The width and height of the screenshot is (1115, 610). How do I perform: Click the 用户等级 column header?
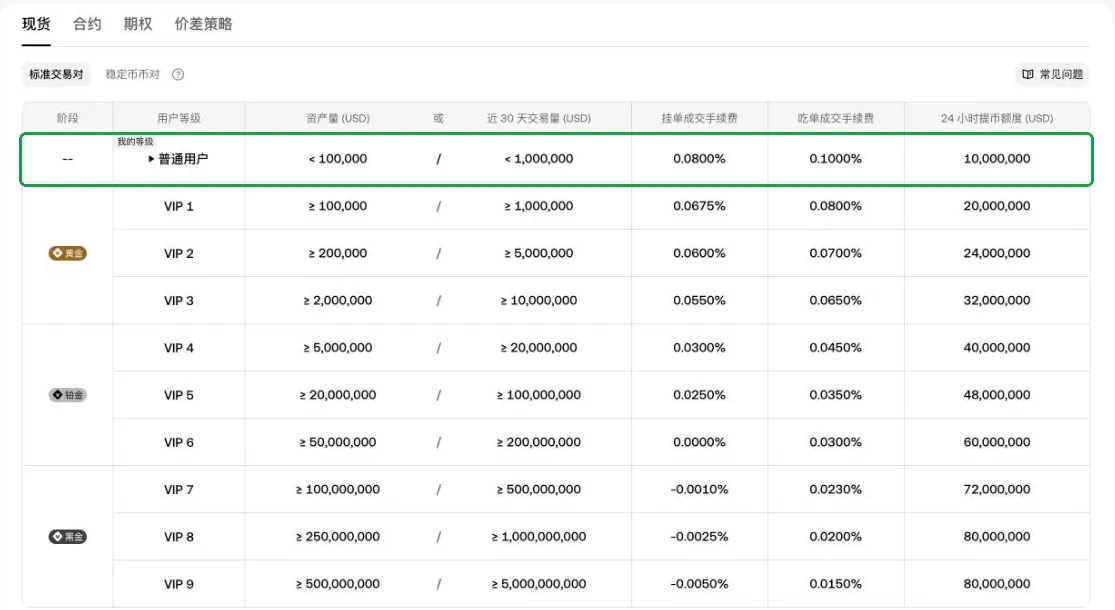click(178, 118)
